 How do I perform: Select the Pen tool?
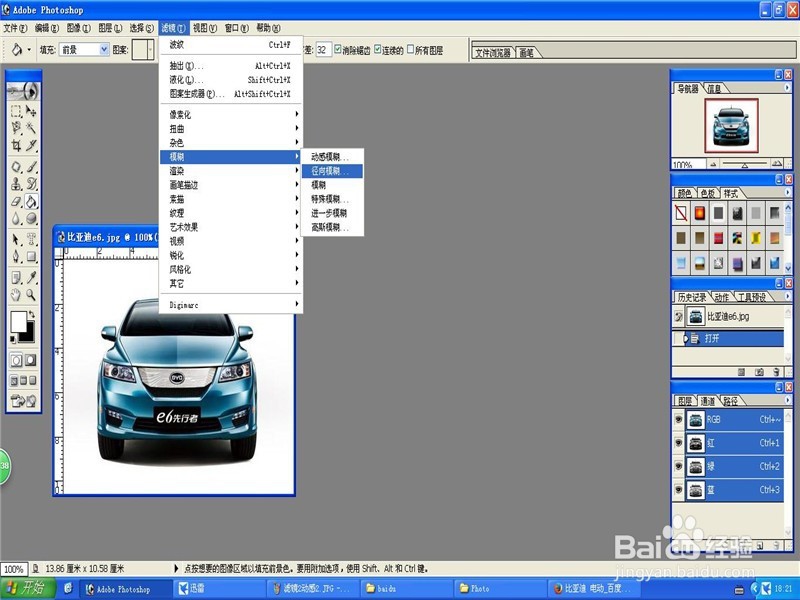click(x=16, y=256)
